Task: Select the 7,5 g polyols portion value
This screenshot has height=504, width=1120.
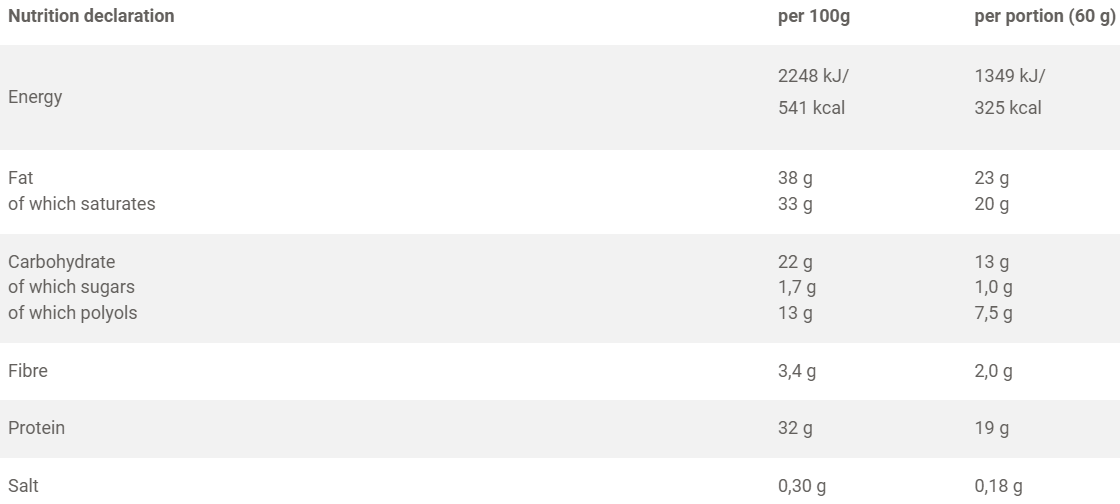Action: pos(994,312)
